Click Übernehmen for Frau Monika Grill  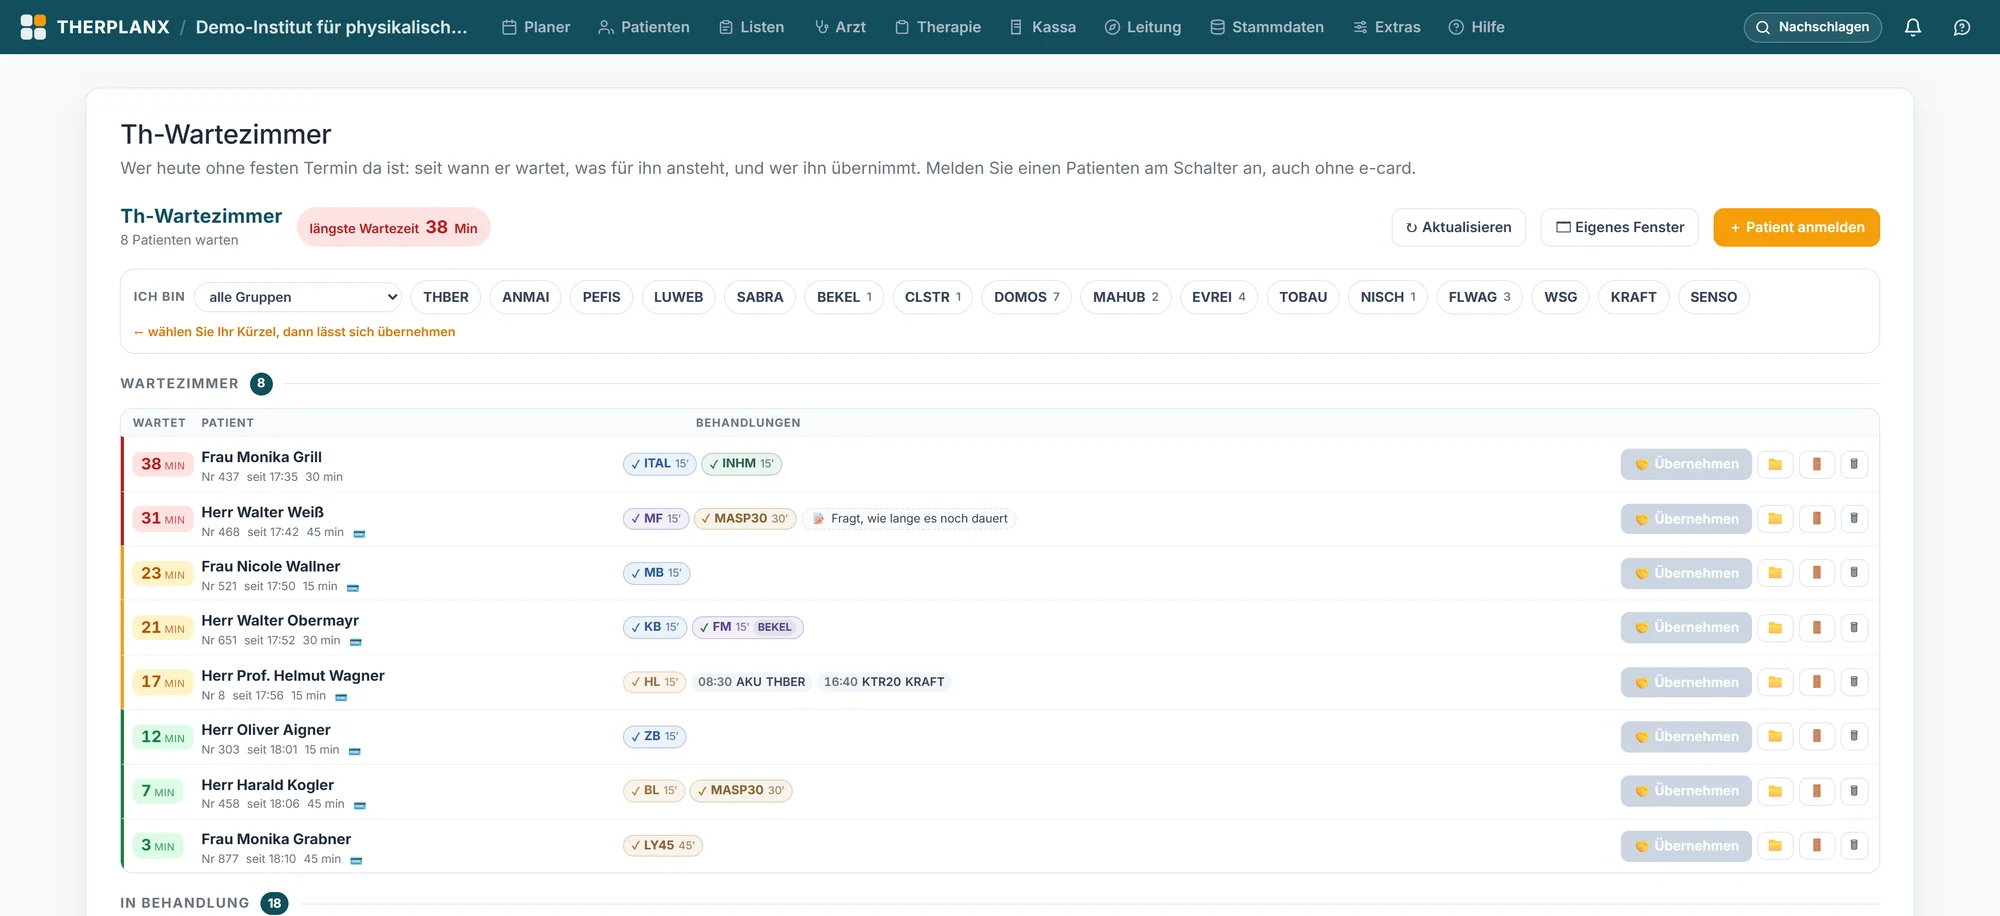(x=1686, y=464)
